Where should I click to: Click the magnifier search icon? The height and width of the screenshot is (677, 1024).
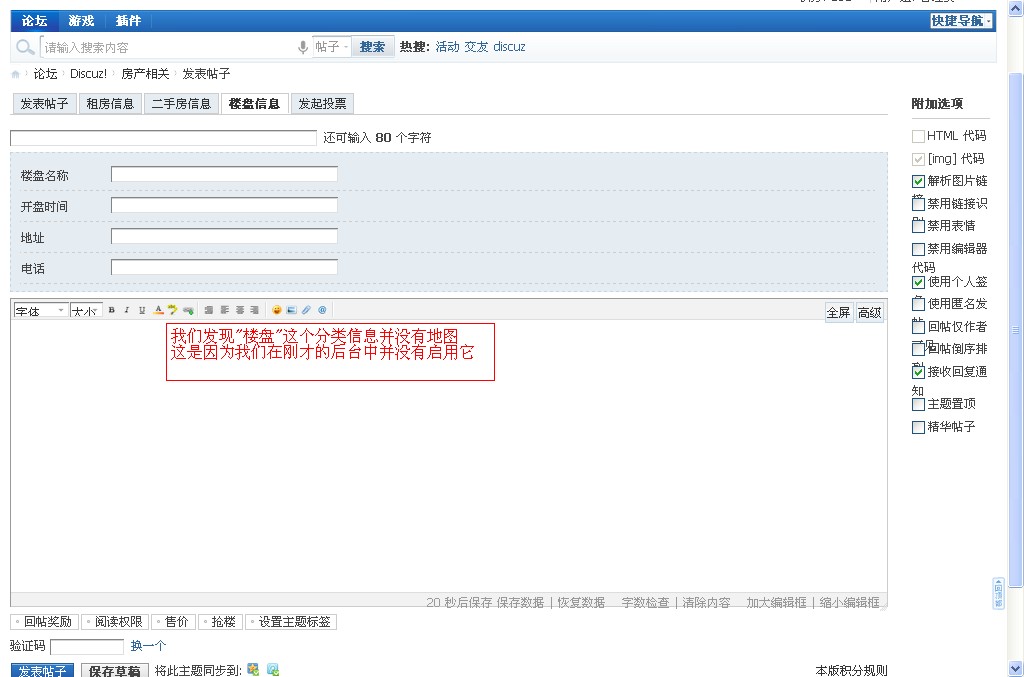(25, 47)
